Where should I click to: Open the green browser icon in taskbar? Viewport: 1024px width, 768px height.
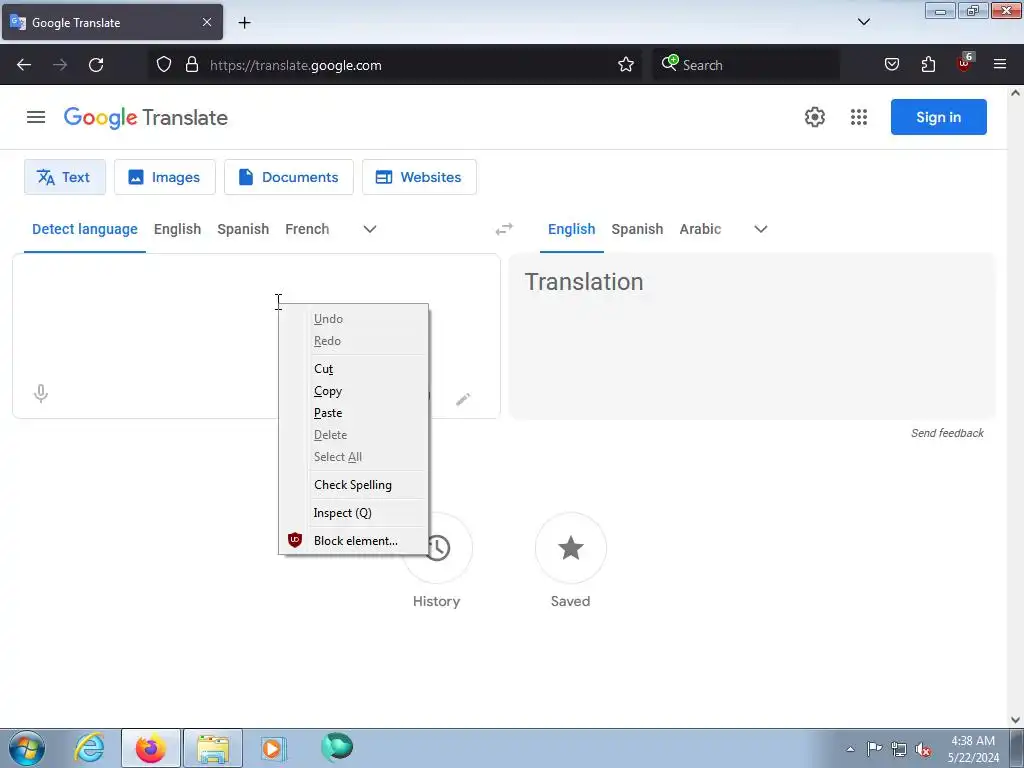(337, 747)
